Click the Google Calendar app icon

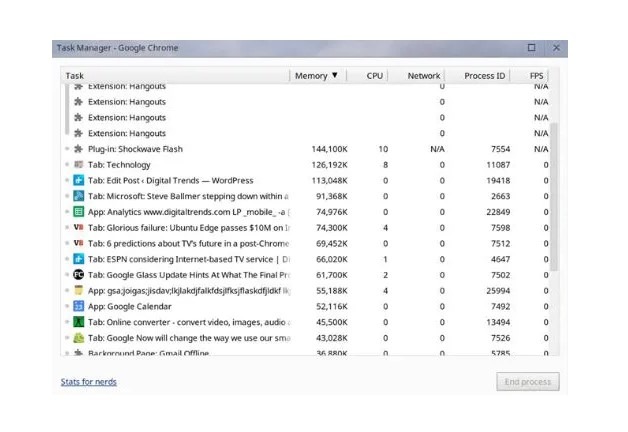pos(78,306)
